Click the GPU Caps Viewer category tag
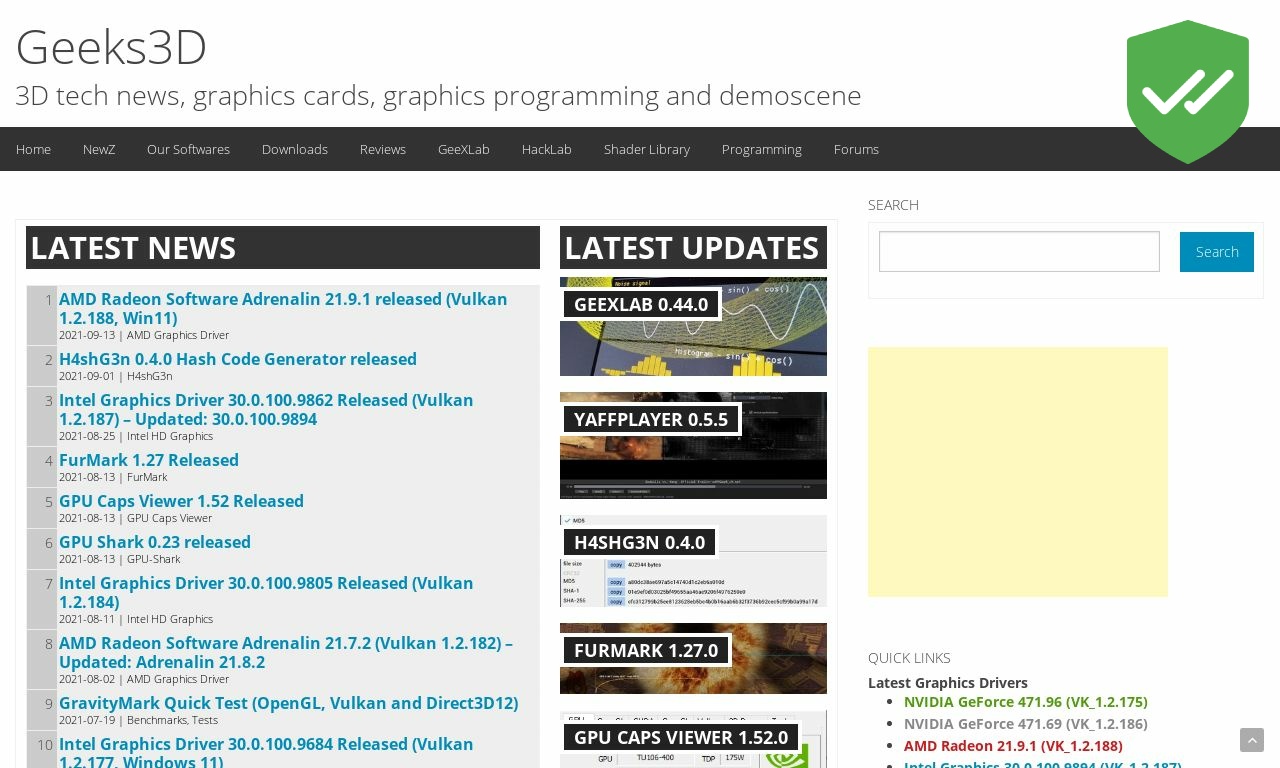Image resolution: width=1280 pixels, height=768 pixels. [169, 518]
